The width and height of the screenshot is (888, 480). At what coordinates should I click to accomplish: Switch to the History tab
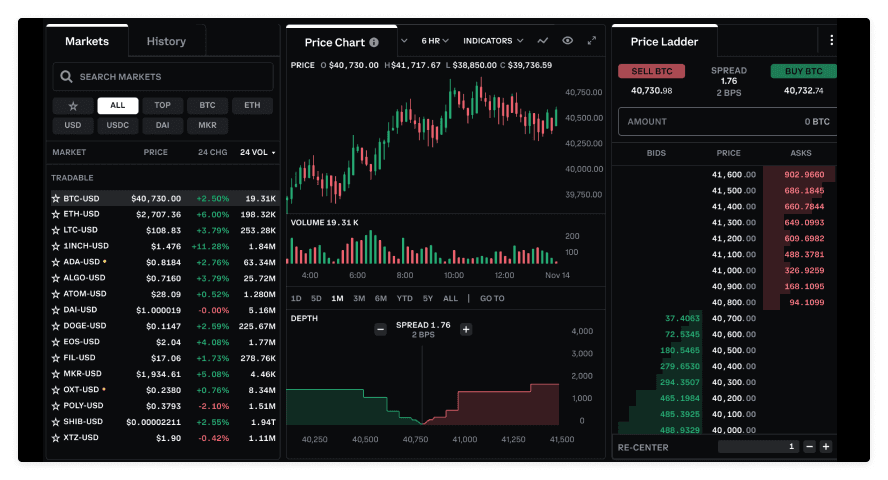click(166, 41)
